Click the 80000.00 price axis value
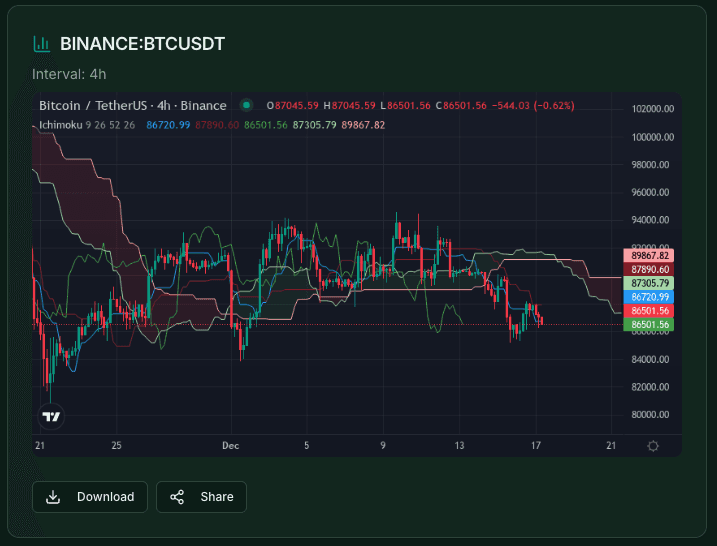The width and height of the screenshot is (717, 546). 650,415
